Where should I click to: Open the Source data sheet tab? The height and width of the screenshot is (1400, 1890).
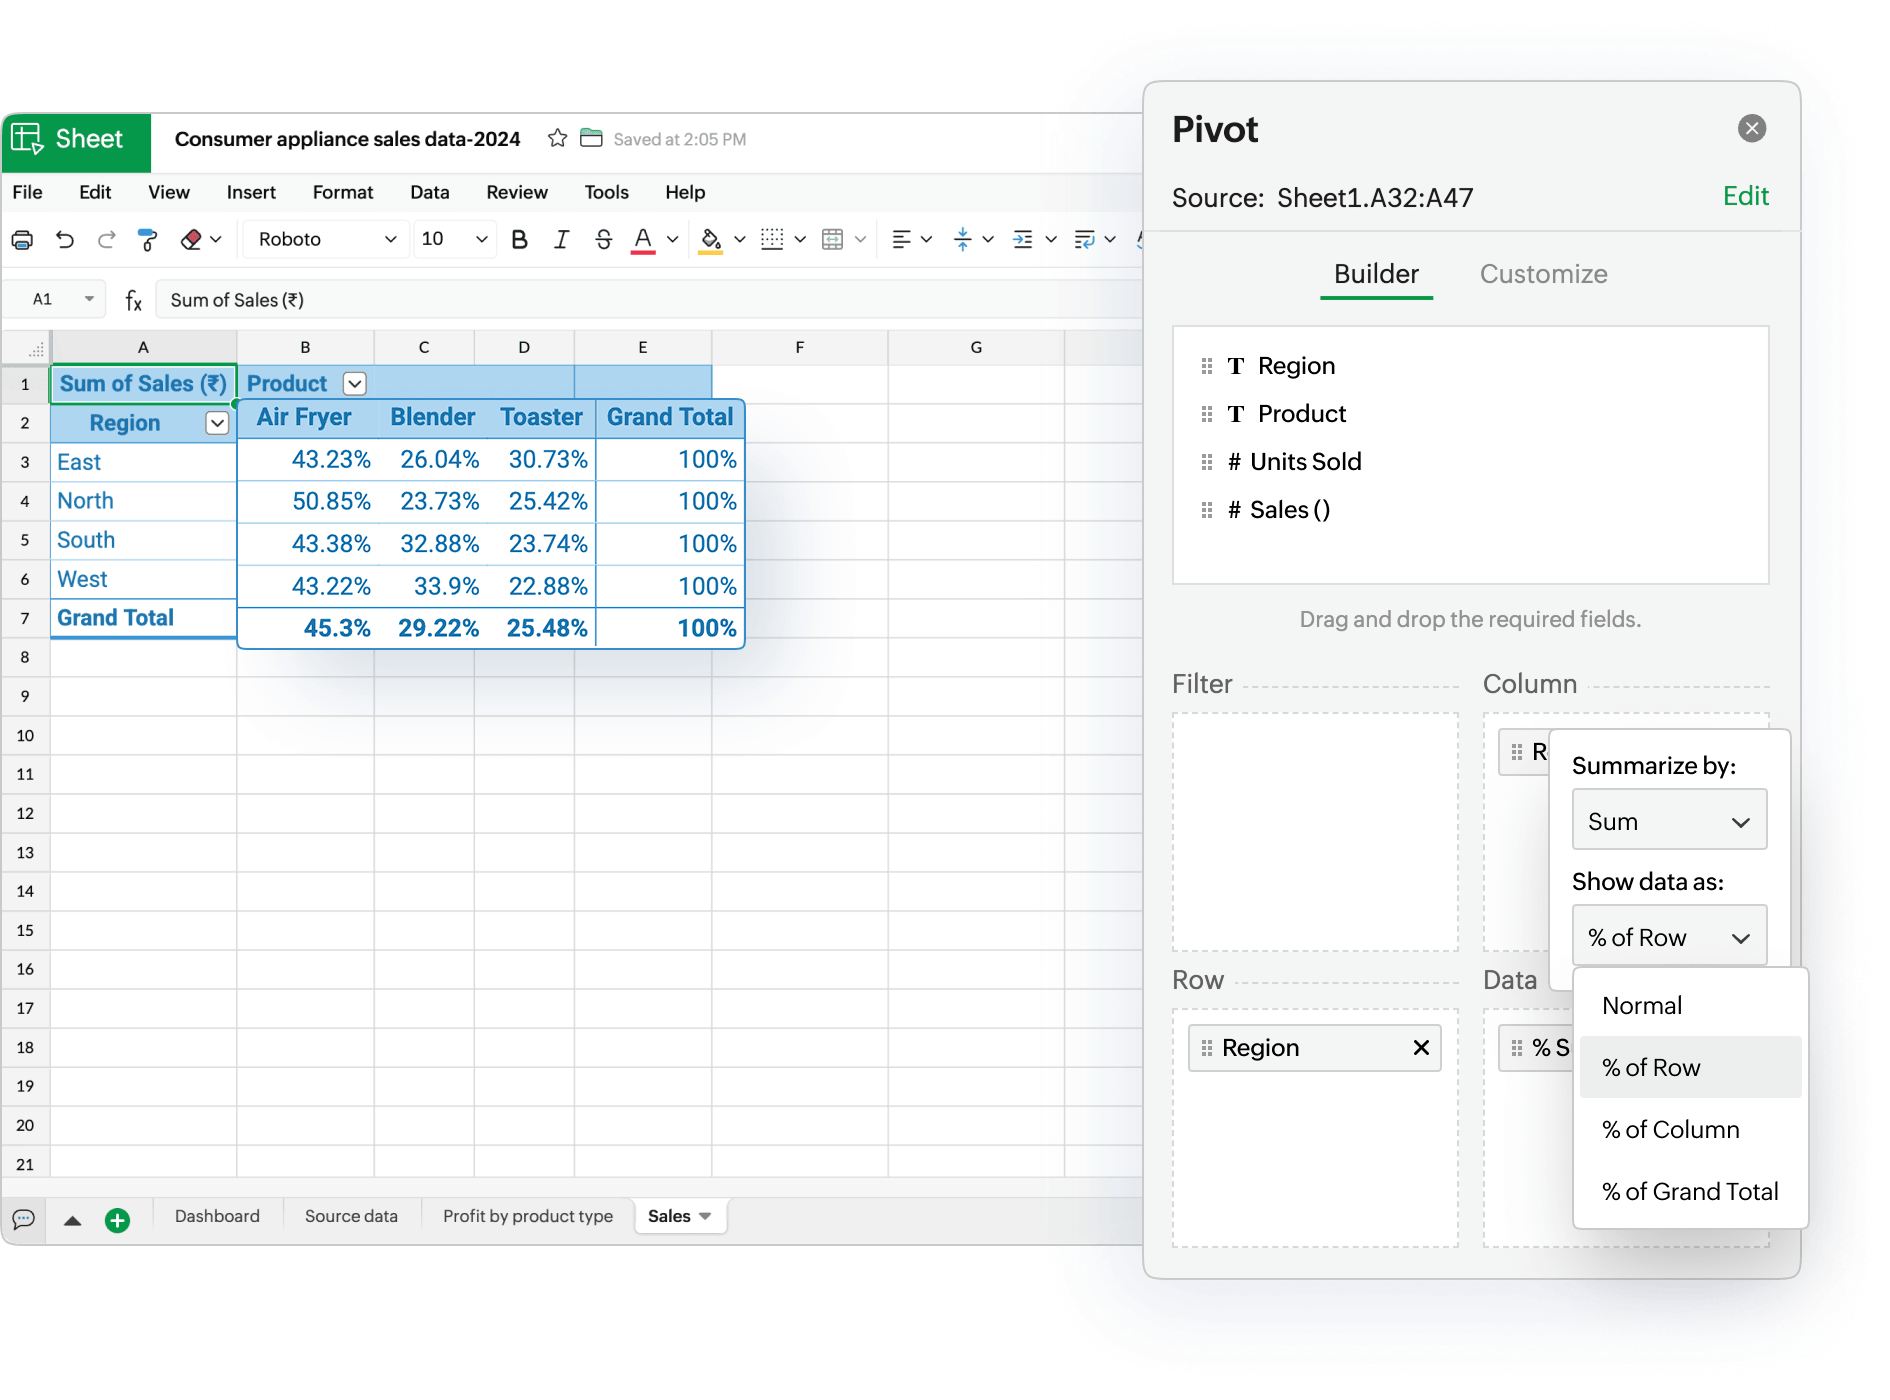tap(351, 1216)
